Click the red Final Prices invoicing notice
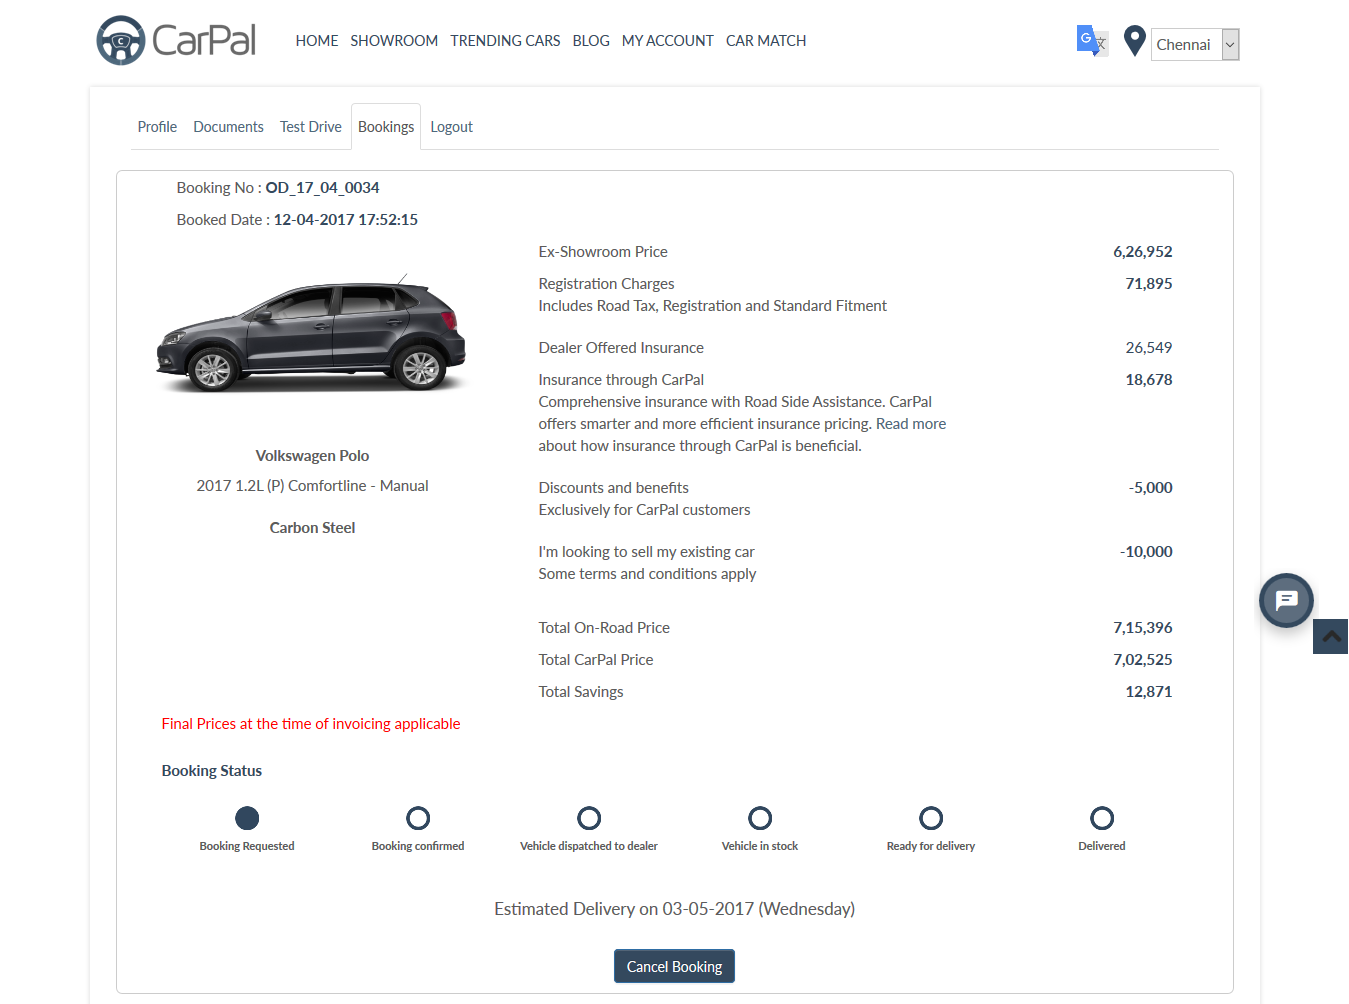The image size is (1349, 1004). click(311, 724)
